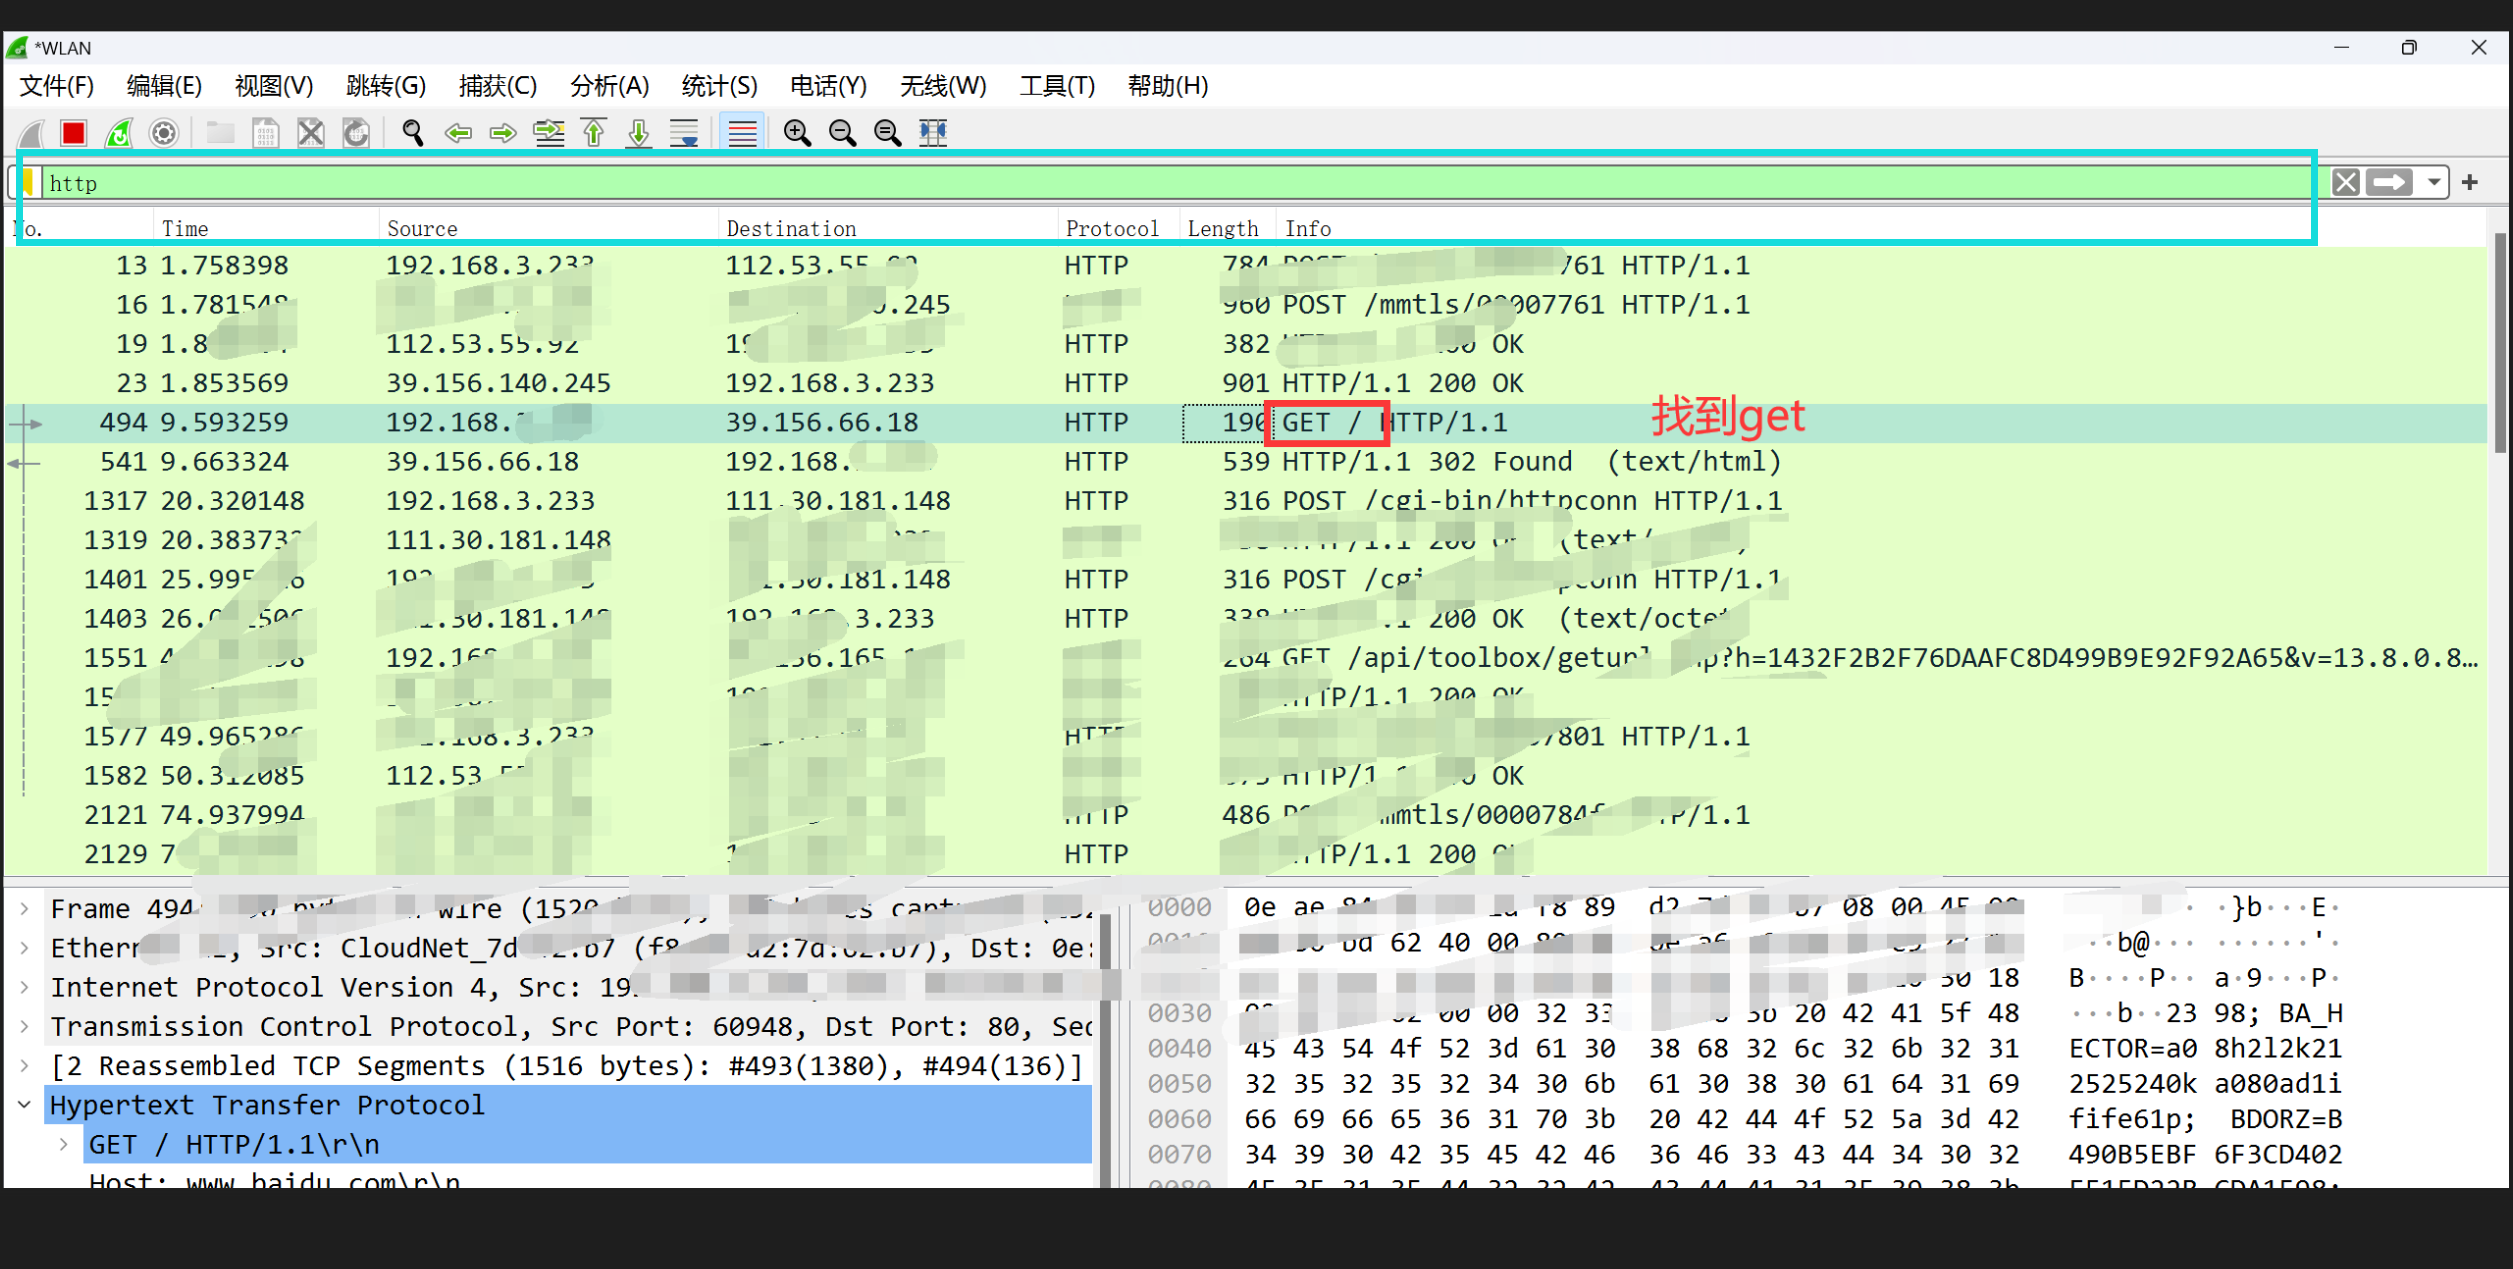The image size is (2513, 1269).
Task: Collapse the Hypertext Transfer Protocol section
Action: (24, 1104)
